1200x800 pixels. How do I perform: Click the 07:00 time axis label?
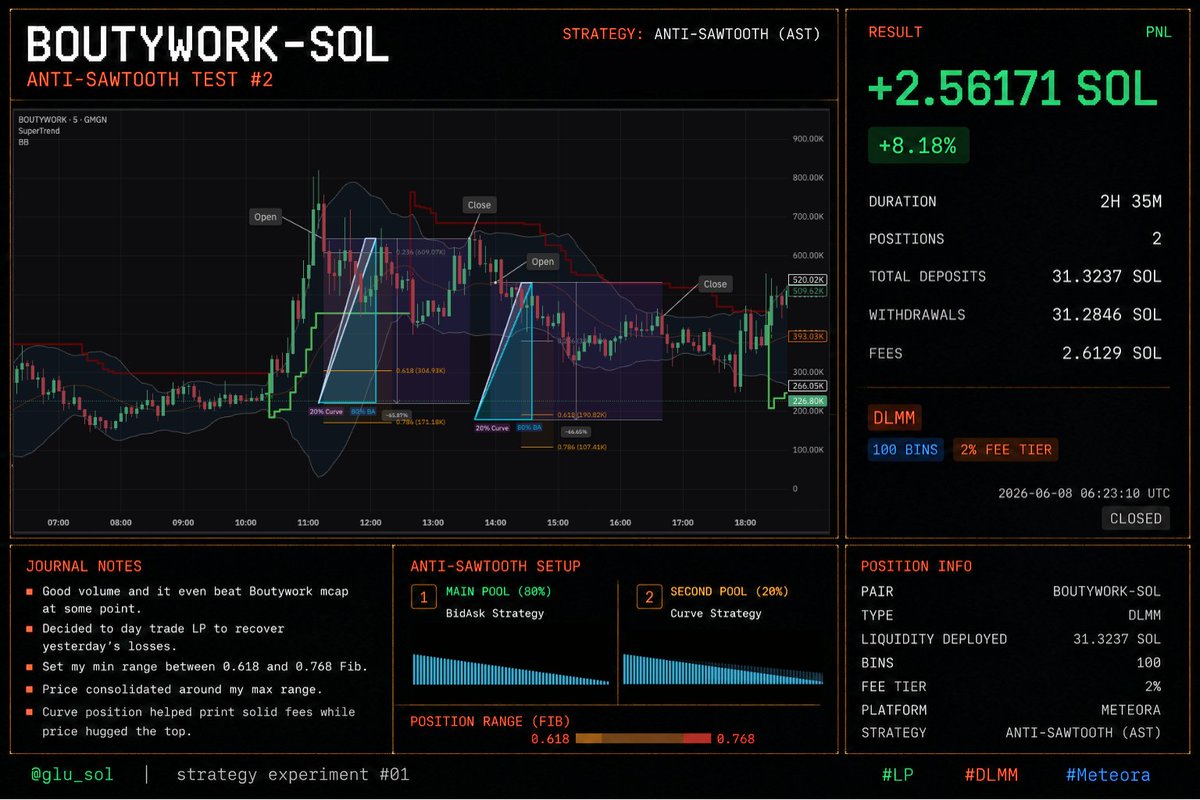click(x=59, y=523)
